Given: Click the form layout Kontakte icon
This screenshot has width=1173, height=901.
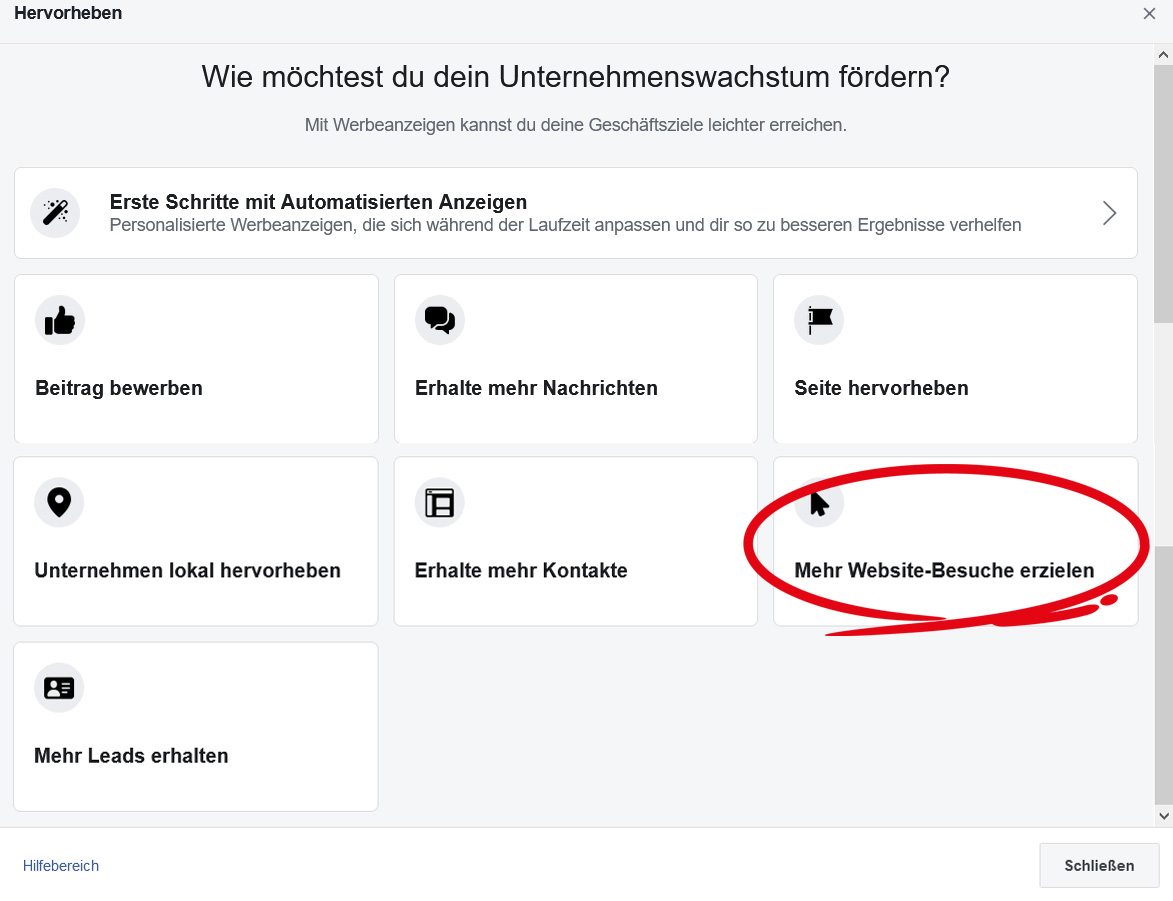Looking at the screenshot, I should click(440, 502).
